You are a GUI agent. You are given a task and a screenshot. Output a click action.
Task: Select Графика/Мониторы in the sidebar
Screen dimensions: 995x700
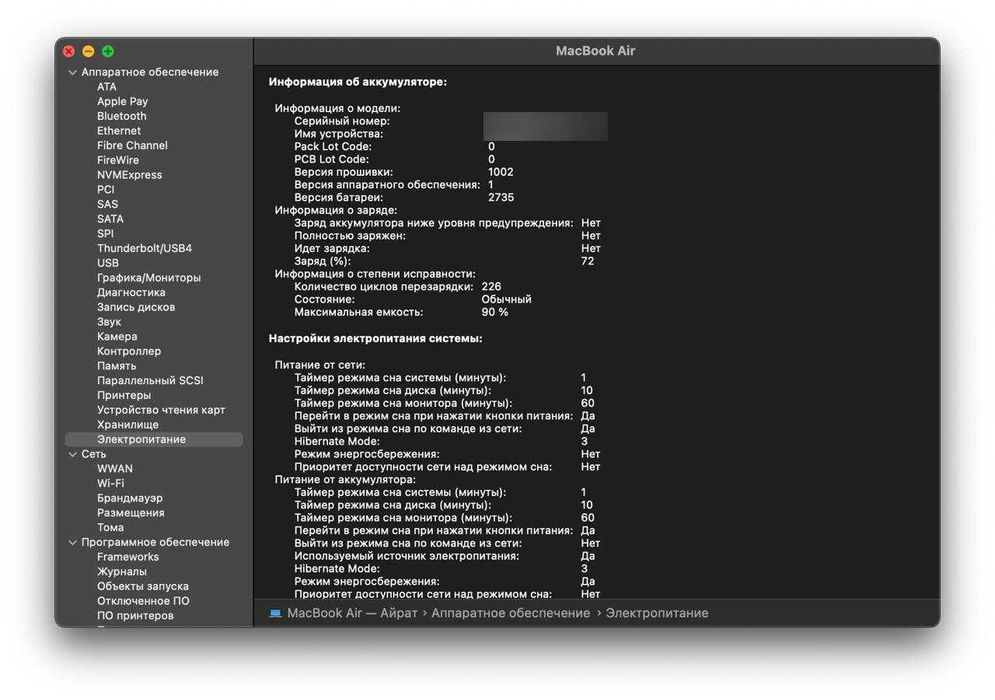click(148, 277)
